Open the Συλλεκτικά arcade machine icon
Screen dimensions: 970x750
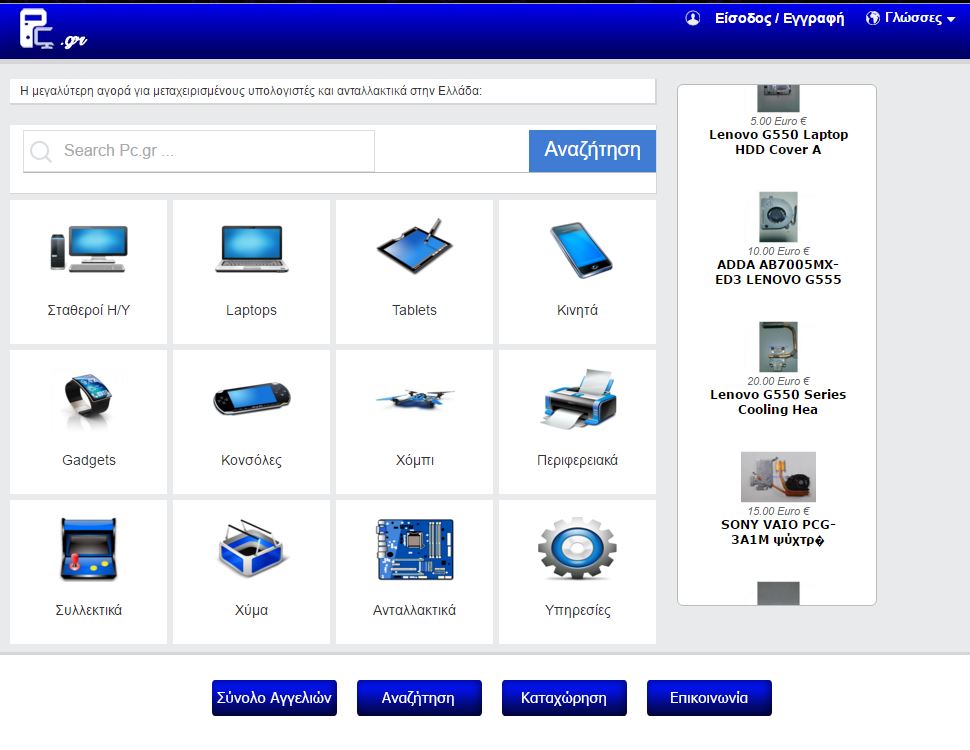point(88,549)
